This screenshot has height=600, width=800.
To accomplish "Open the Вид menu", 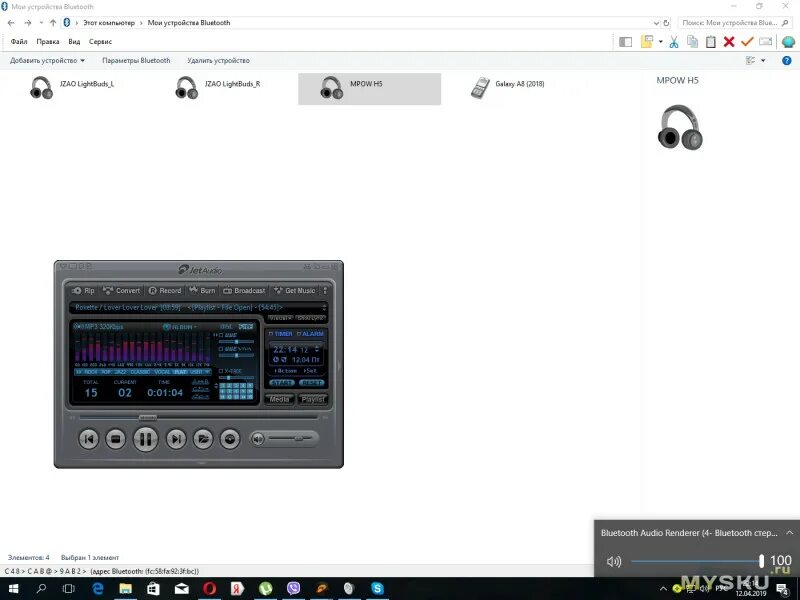I will (x=74, y=42).
